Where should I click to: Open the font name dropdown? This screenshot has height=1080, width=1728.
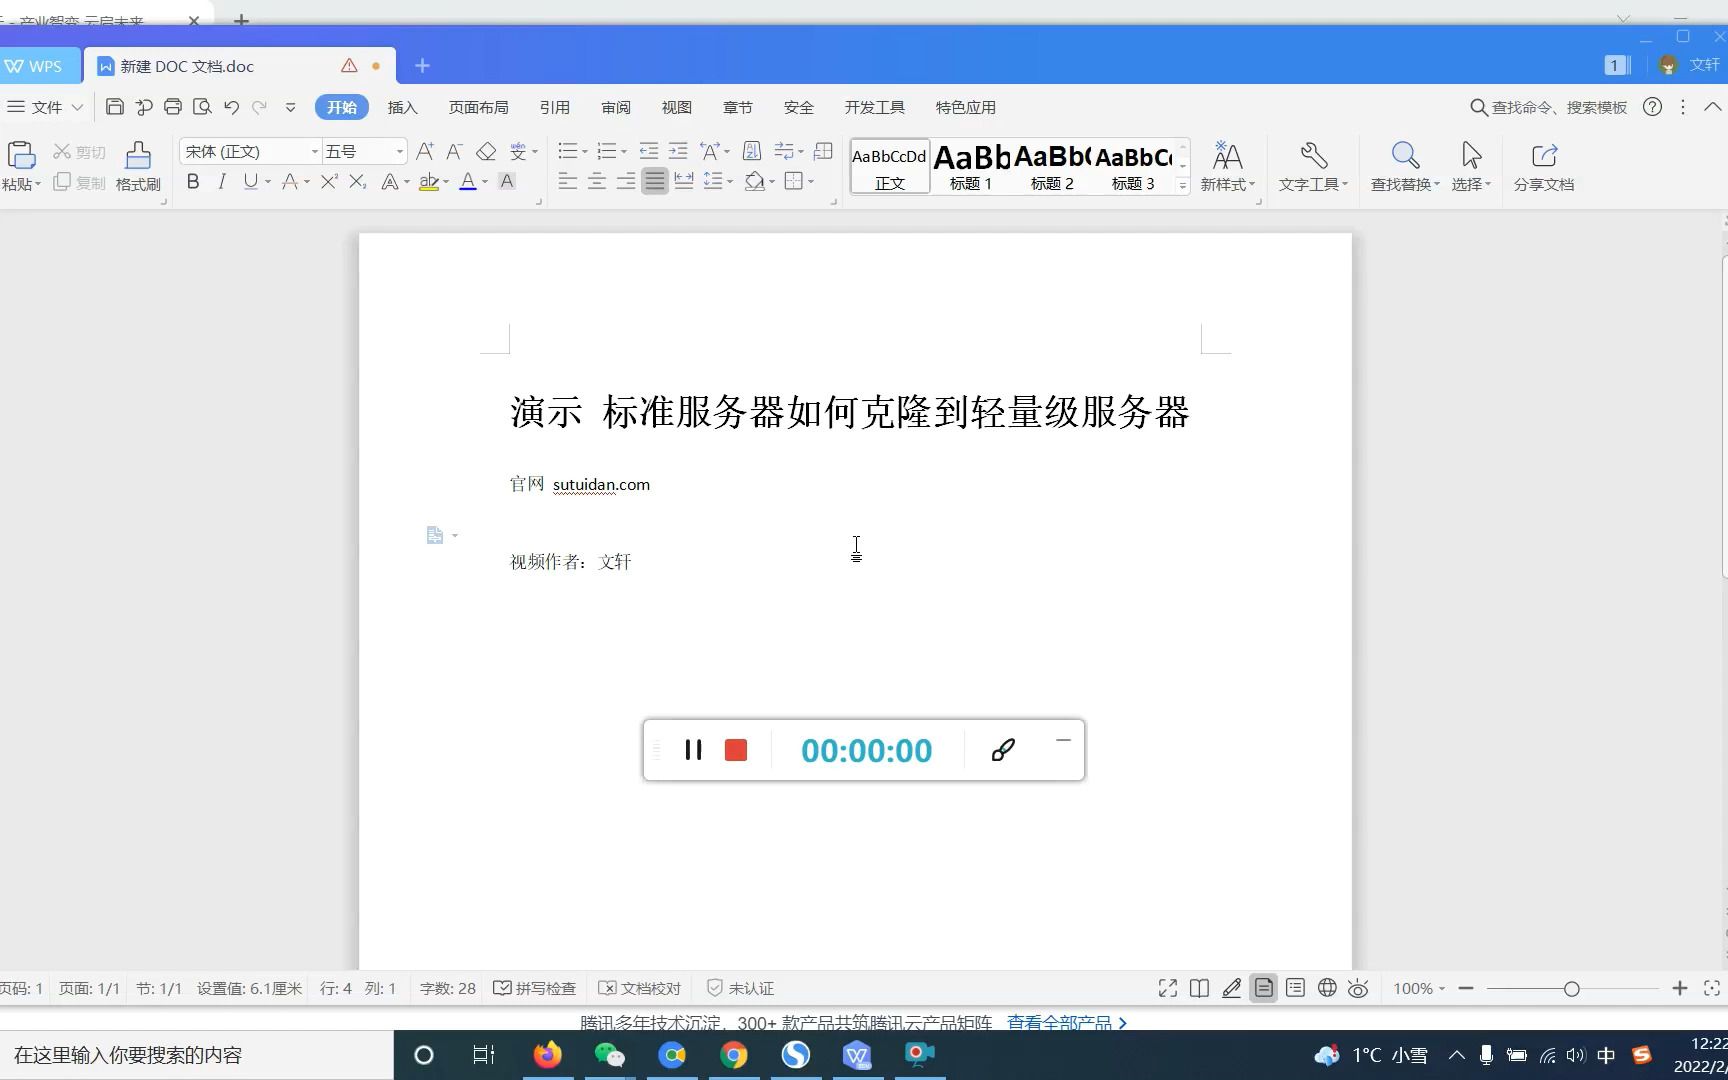tap(314, 151)
